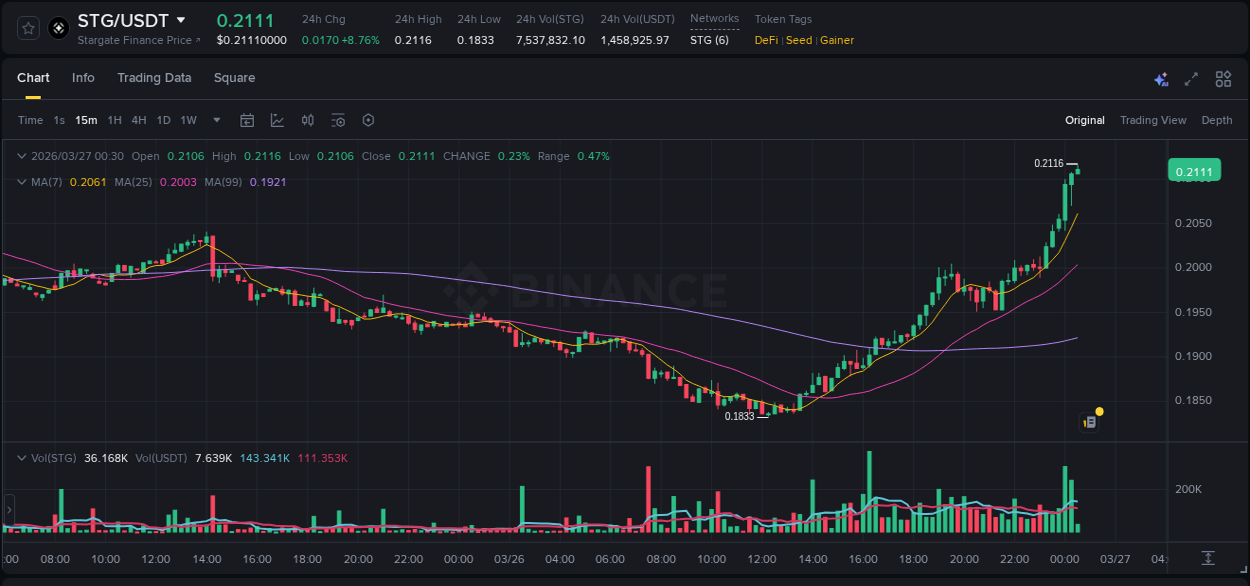Viewport: 1250px width, 586px height.
Task: Switch to the Square tab
Action: [234, 78]
